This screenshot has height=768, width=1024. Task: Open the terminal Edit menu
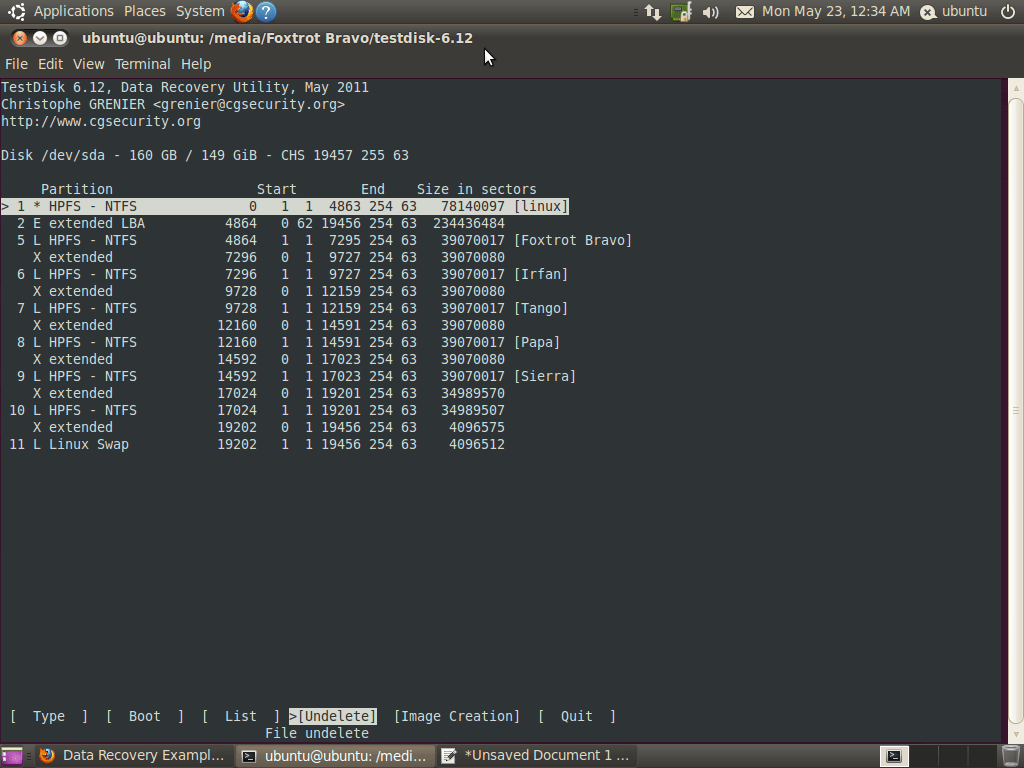click(50, 64)
